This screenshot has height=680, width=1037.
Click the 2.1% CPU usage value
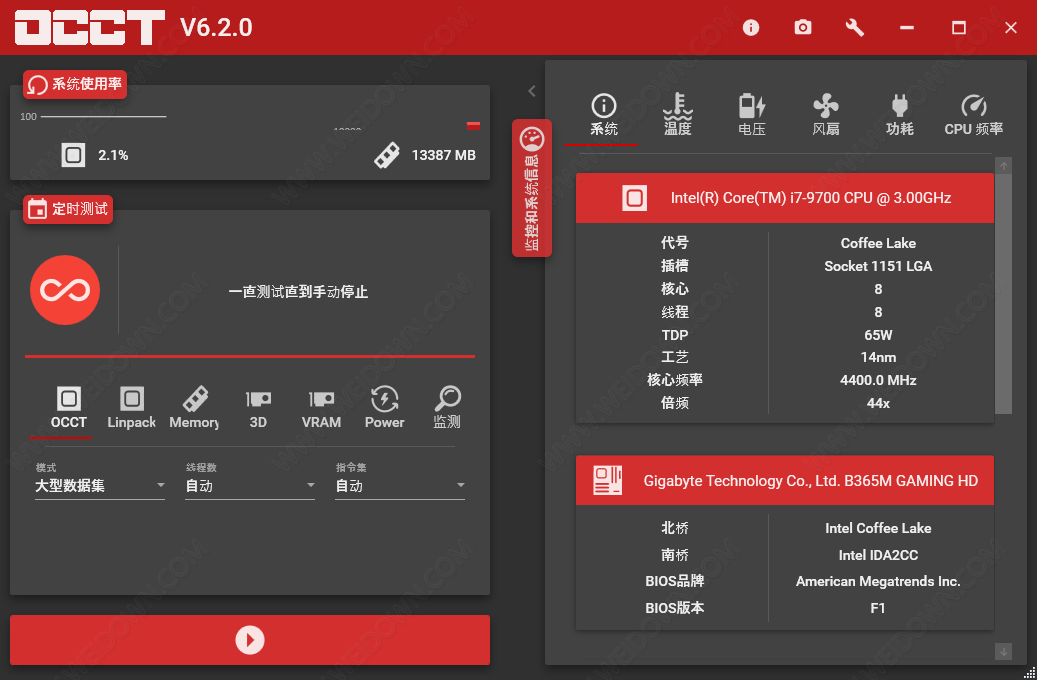[x=113, y=155]
